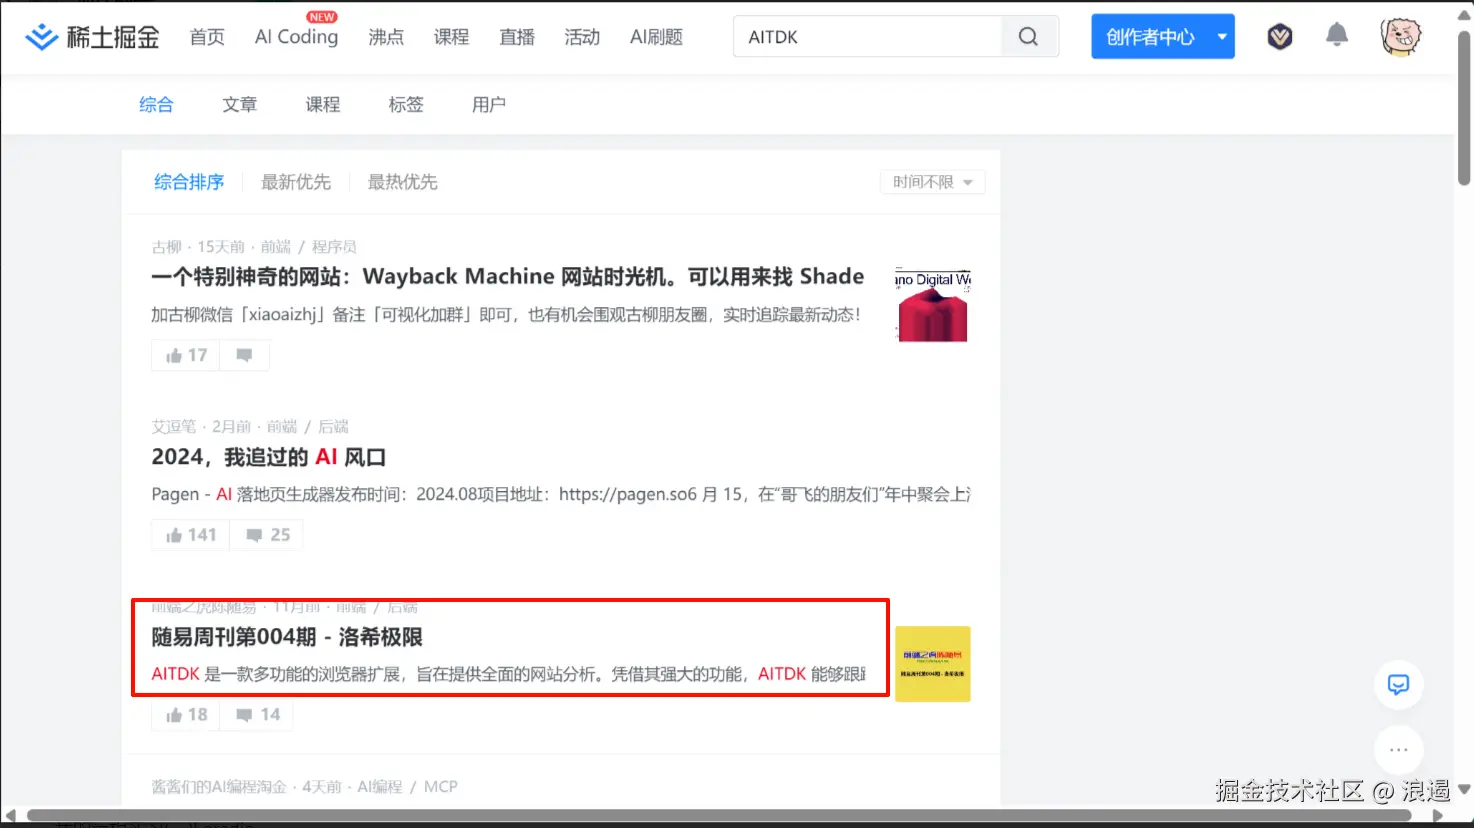Click the AI编程 tag on the last article
Image resolution: width=1474 pixels, height=828 pixels.
[380, 787]
